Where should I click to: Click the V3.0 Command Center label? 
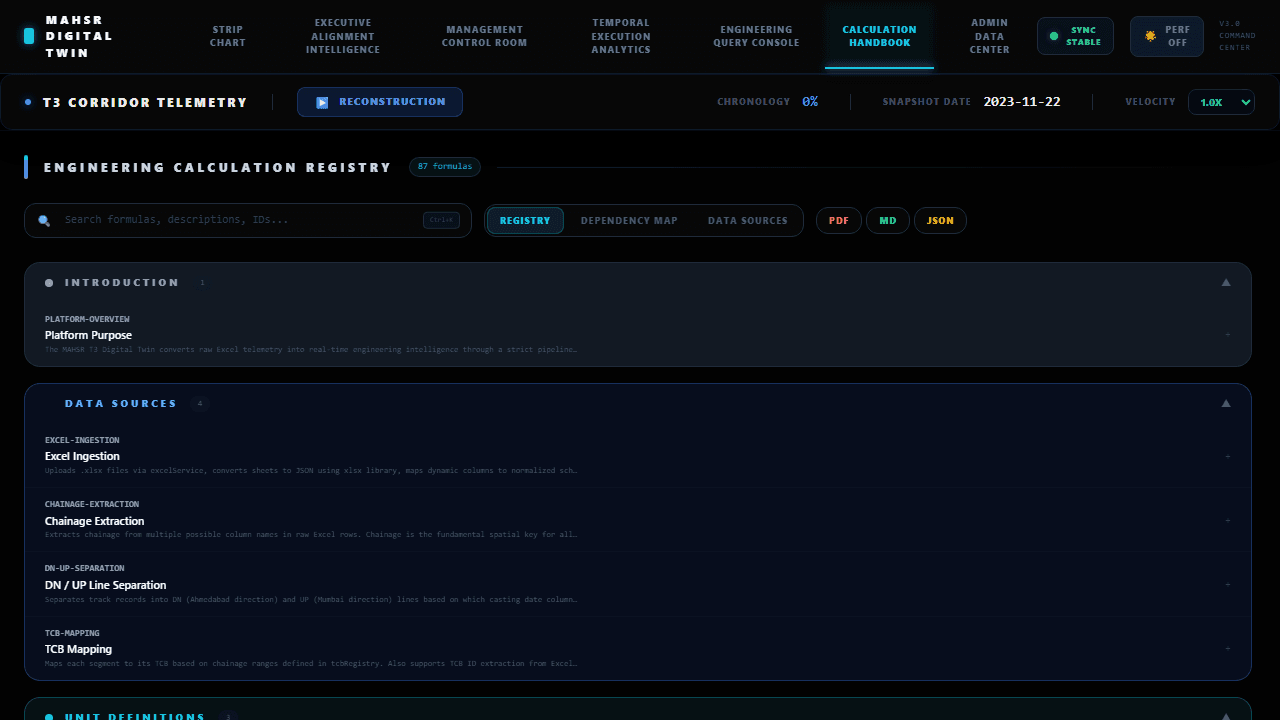(x=1235, y=36)
